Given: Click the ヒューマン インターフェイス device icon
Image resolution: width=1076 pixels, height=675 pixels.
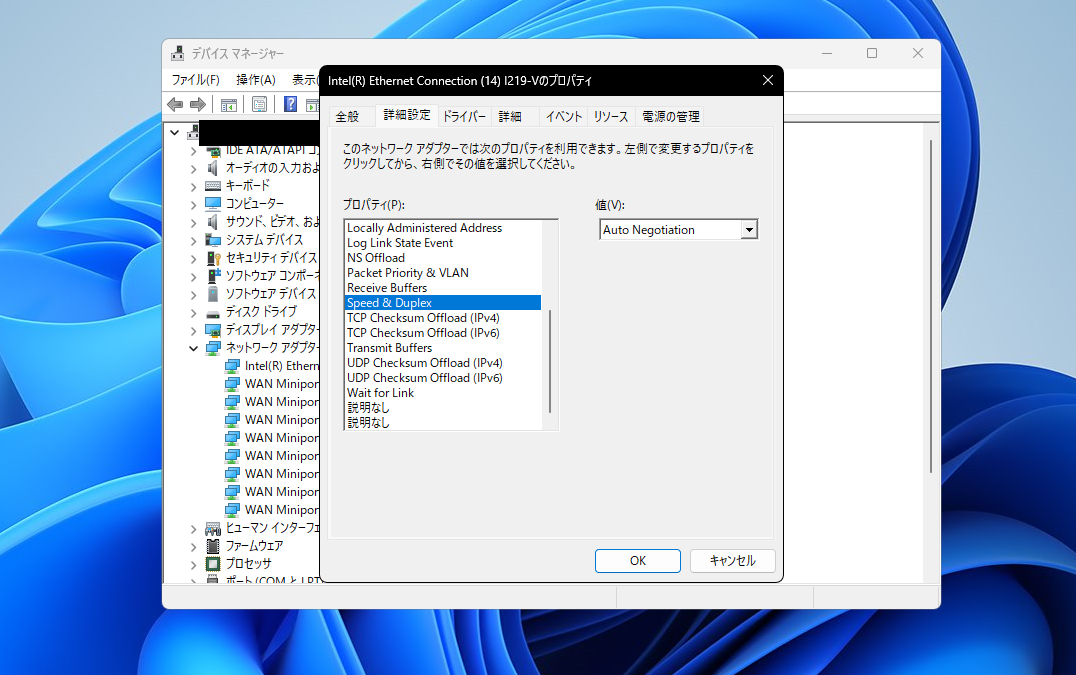Looking at the screenshot, I should coord(213,528).
